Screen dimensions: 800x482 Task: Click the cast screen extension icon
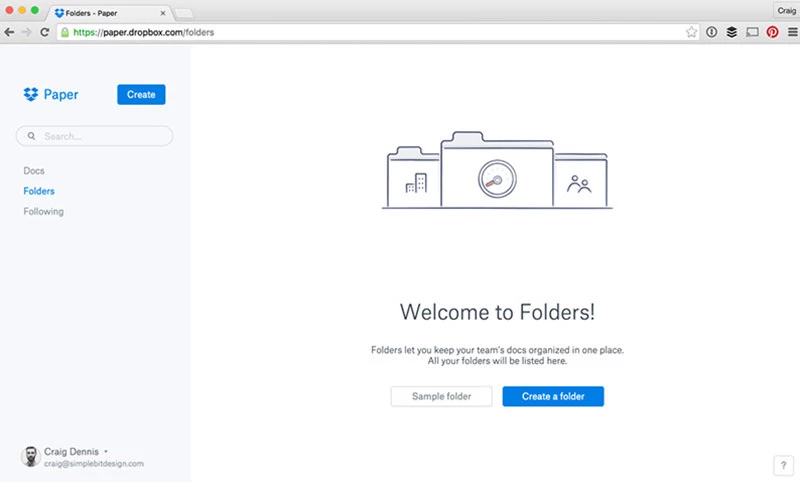pos(752,32)
